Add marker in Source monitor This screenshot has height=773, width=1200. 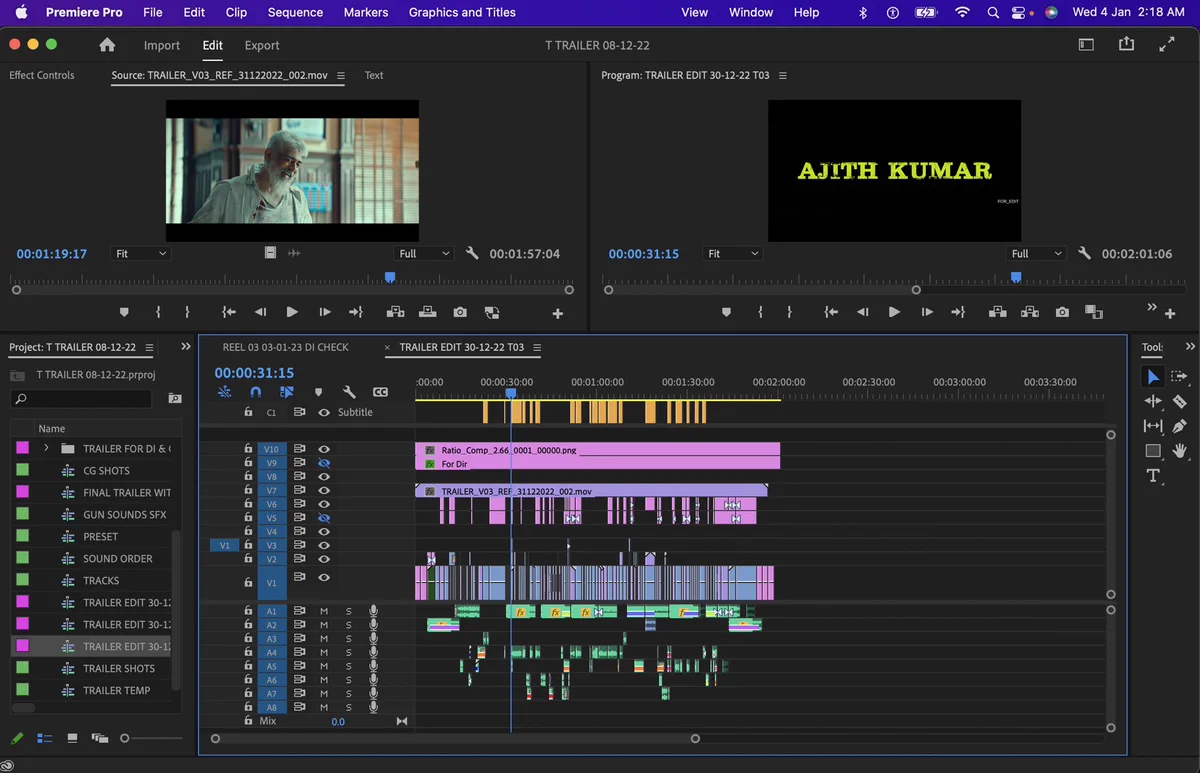[124, 312]
